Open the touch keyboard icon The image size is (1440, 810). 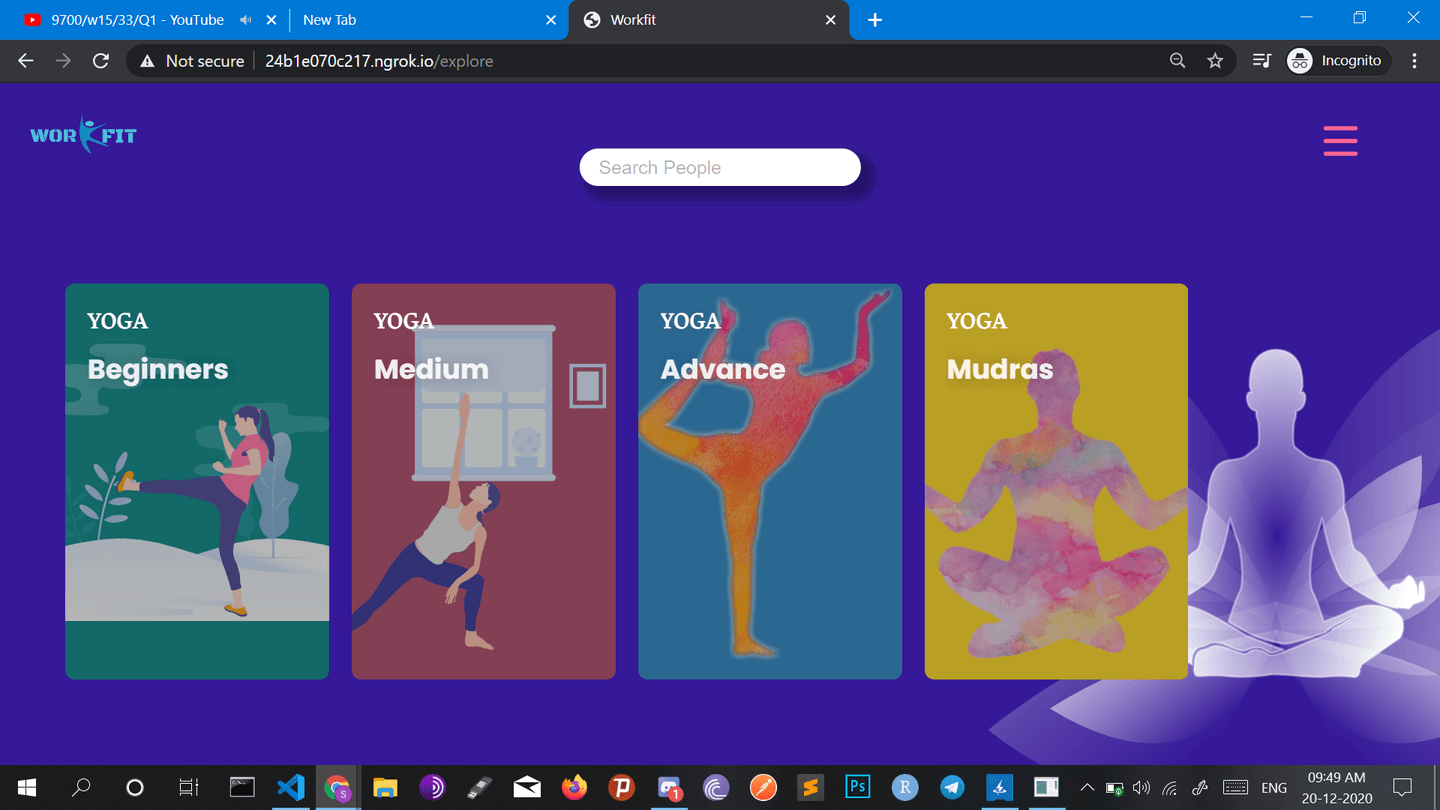(x=1236, y=787)
